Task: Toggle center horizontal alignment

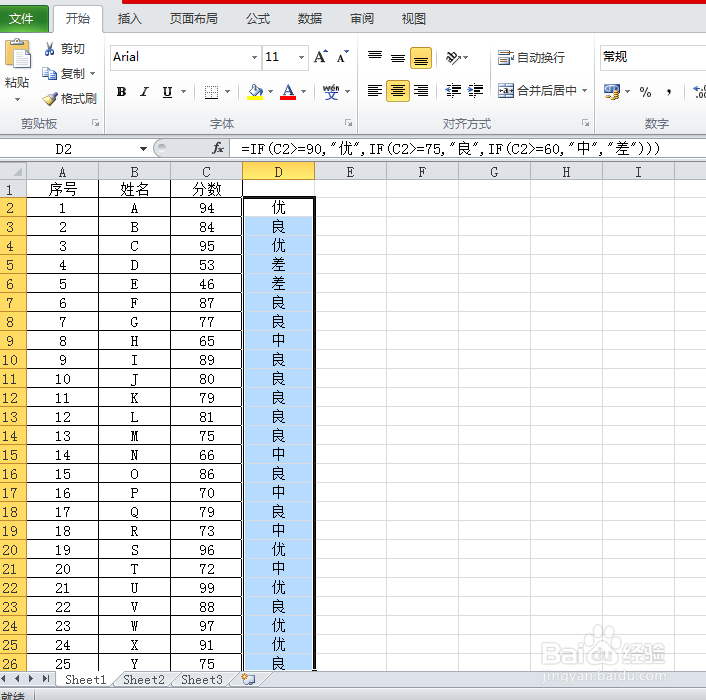Action: click(398, 91)
